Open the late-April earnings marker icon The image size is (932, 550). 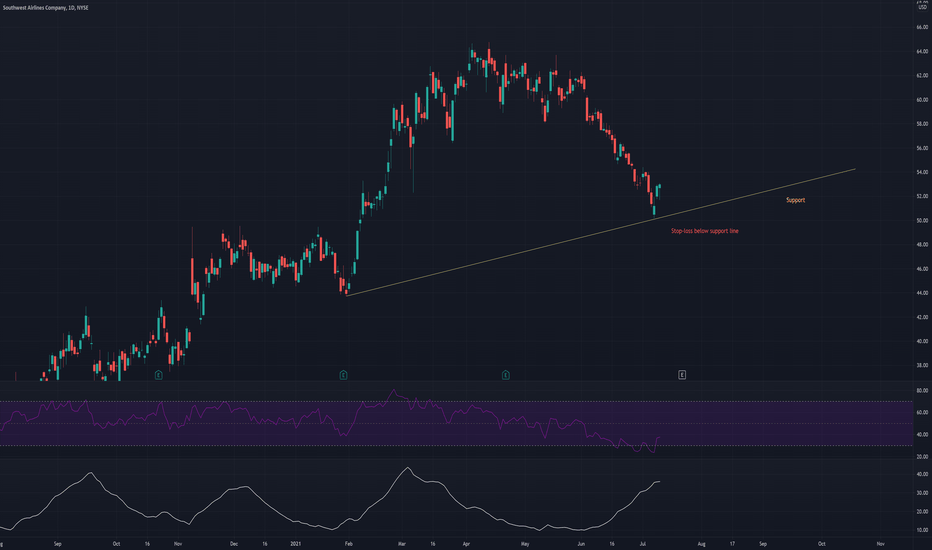click(506, 375)
